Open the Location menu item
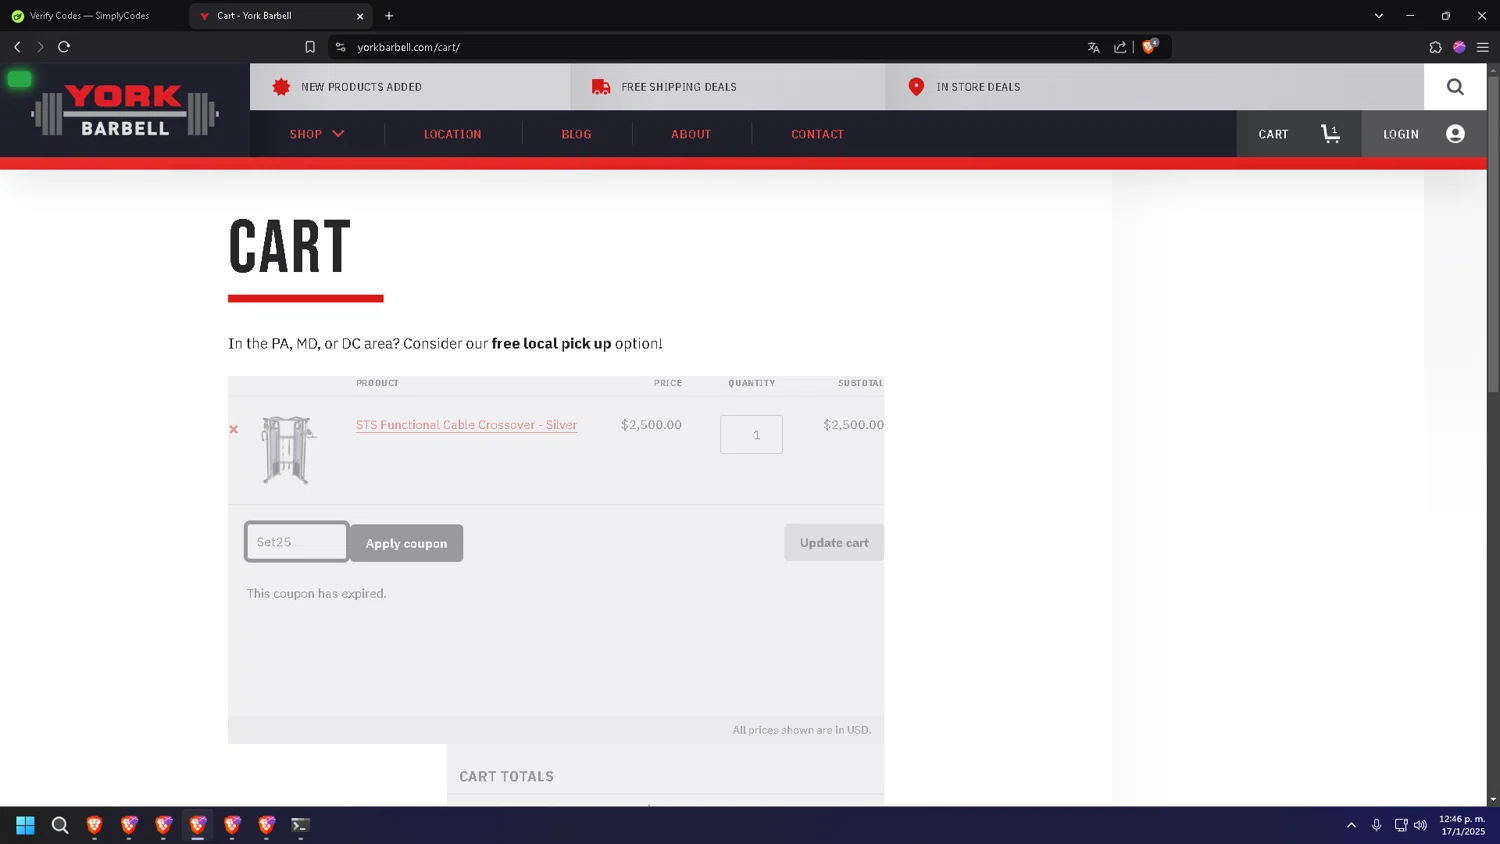The image size is (1500, 844). [x=452, y=134]
